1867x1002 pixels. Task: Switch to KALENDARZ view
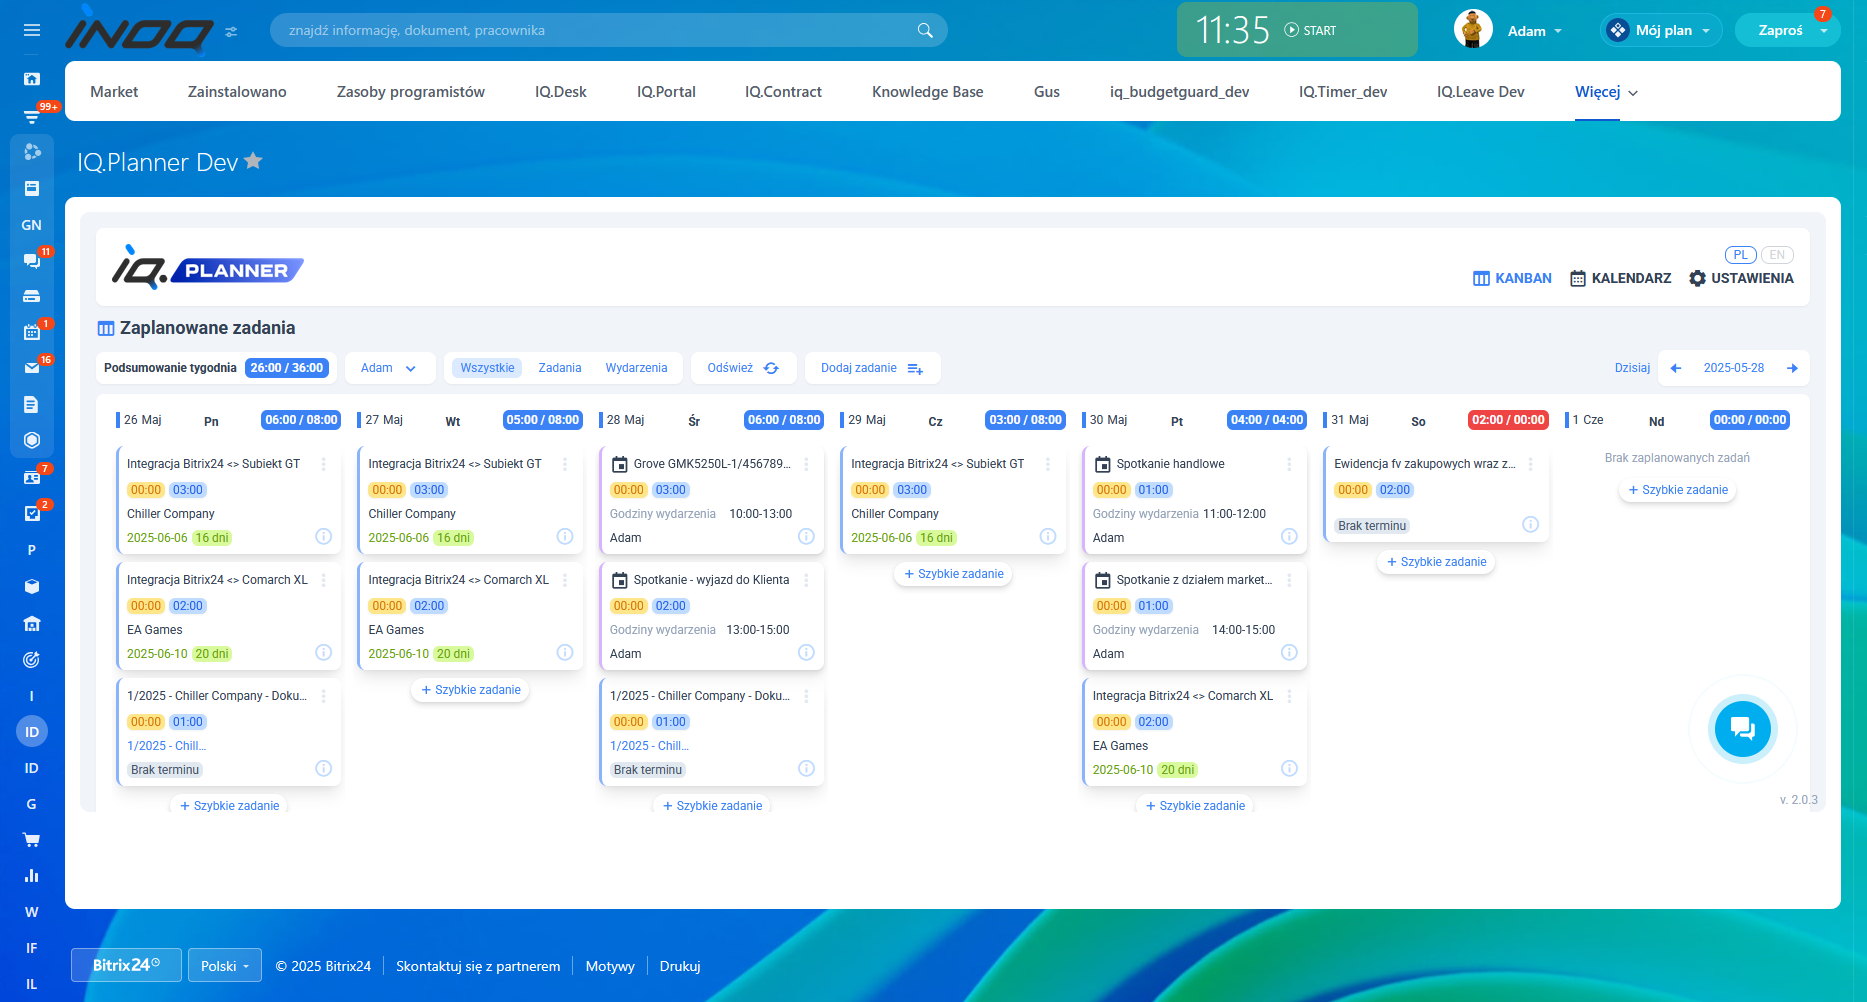1620,278
